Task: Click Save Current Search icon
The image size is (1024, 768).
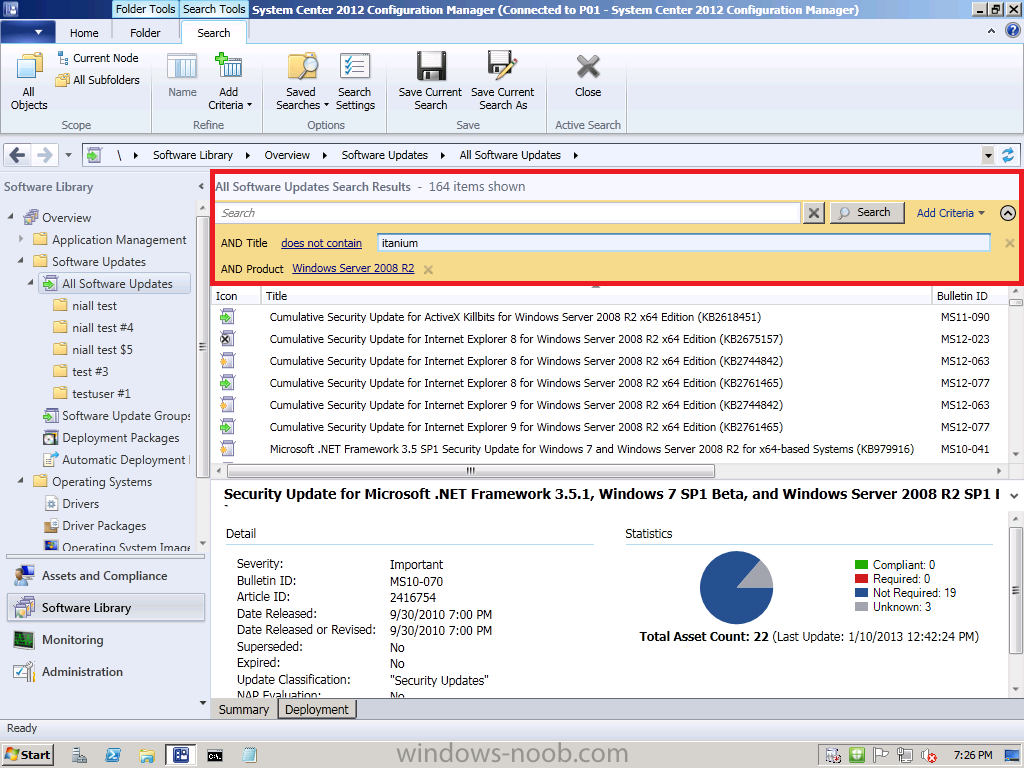Action: point(430,81)
